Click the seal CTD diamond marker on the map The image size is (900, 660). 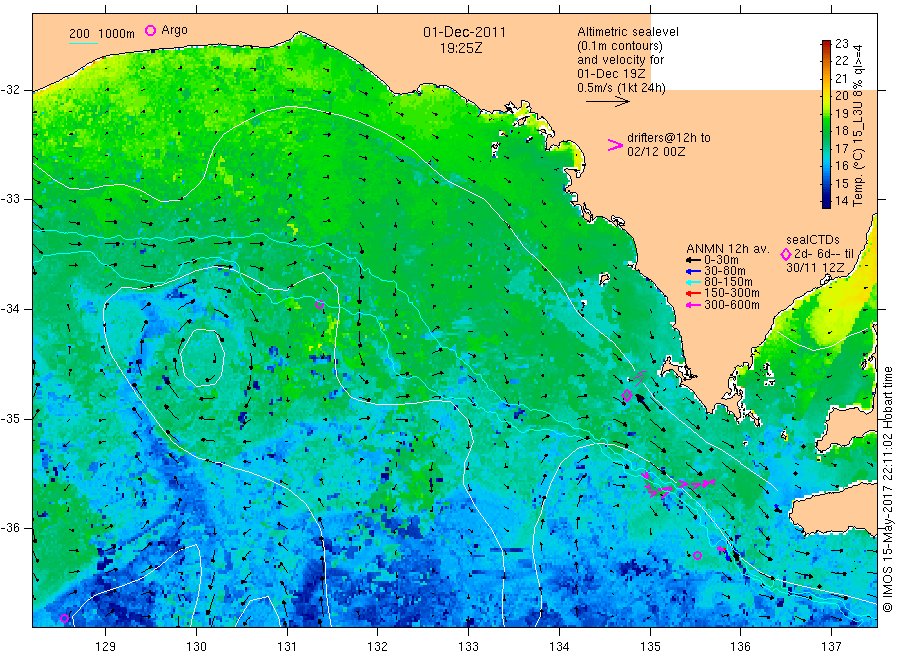(627, 395)
